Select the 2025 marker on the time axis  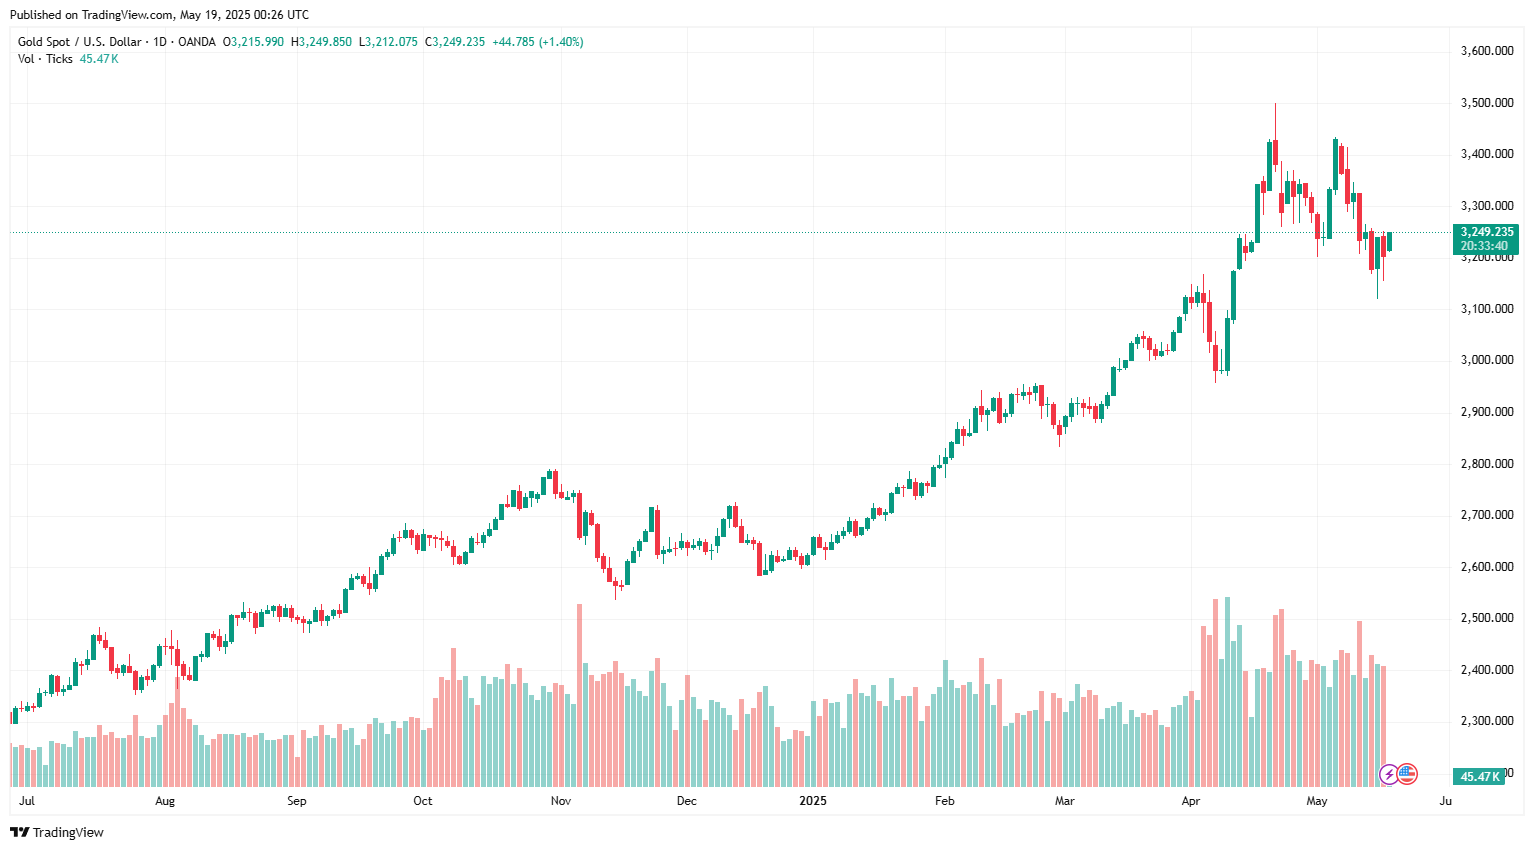pyautogui.click(x=813, y=801)
